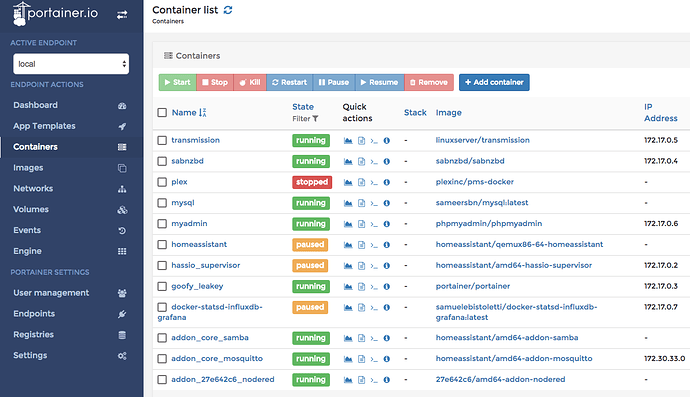Open logs icon for sabnzbd container

click(361, 162)
